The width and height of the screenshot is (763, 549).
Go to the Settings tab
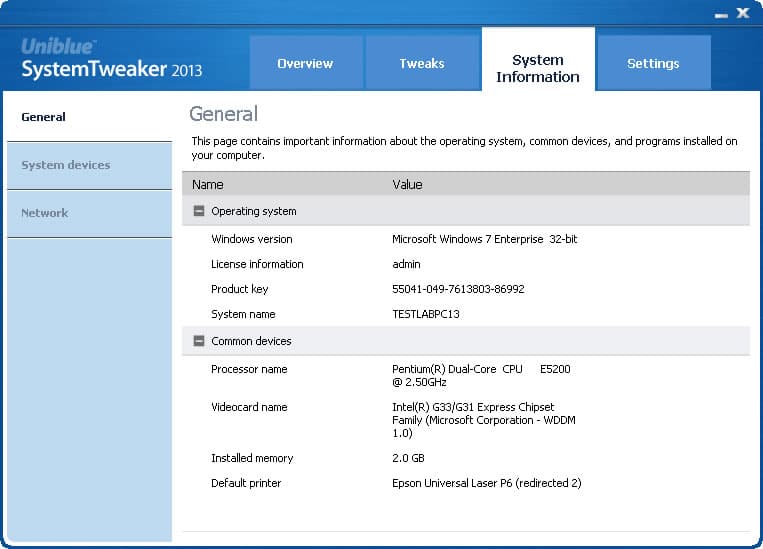point(654,63)
